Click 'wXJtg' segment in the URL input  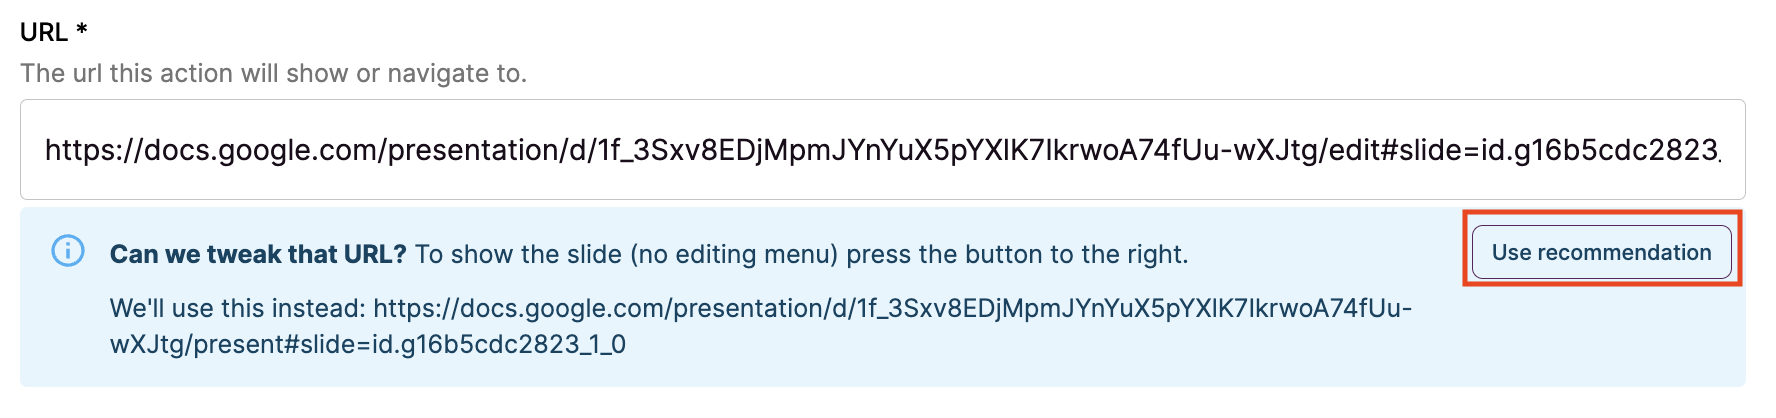[1282, 150]
